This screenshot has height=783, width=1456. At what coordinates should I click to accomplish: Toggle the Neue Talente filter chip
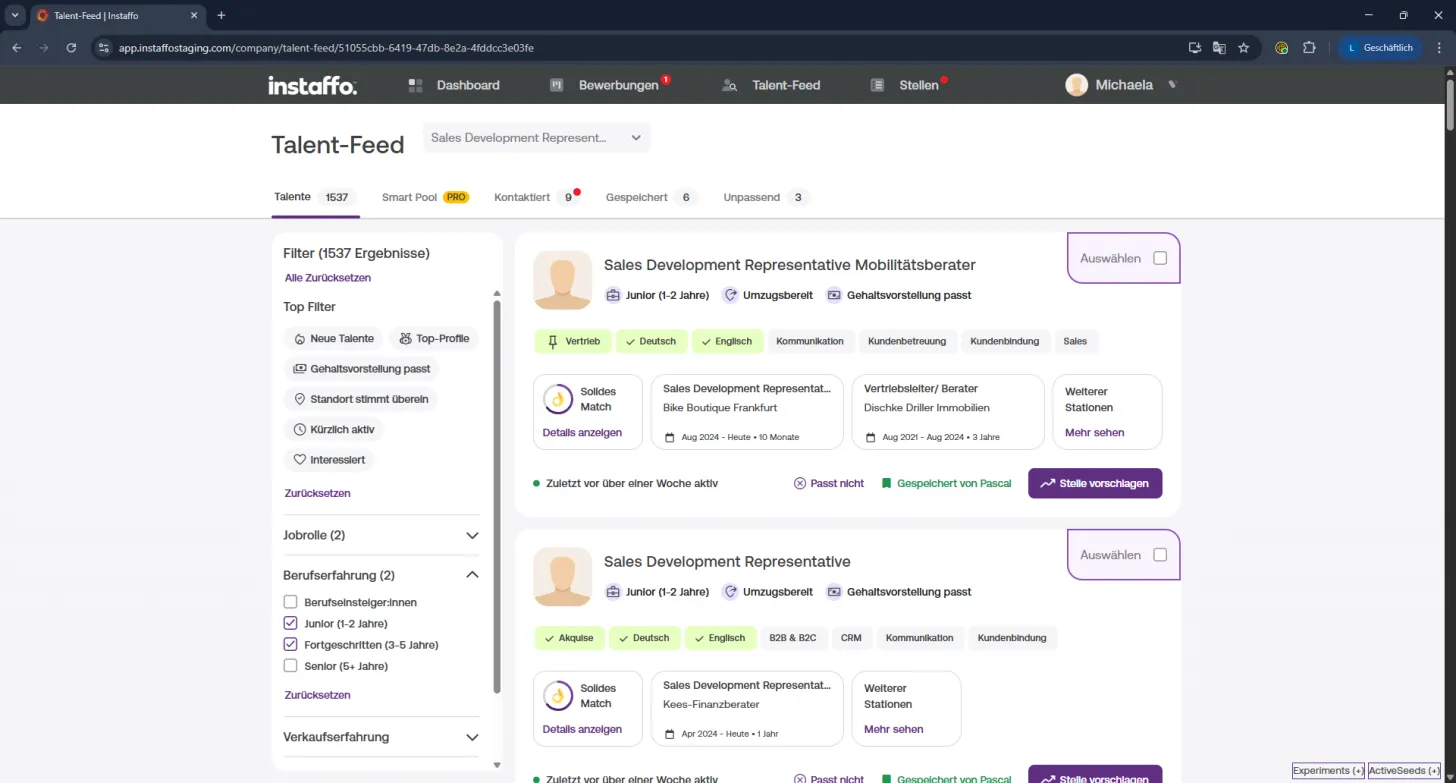coord(333,339)
